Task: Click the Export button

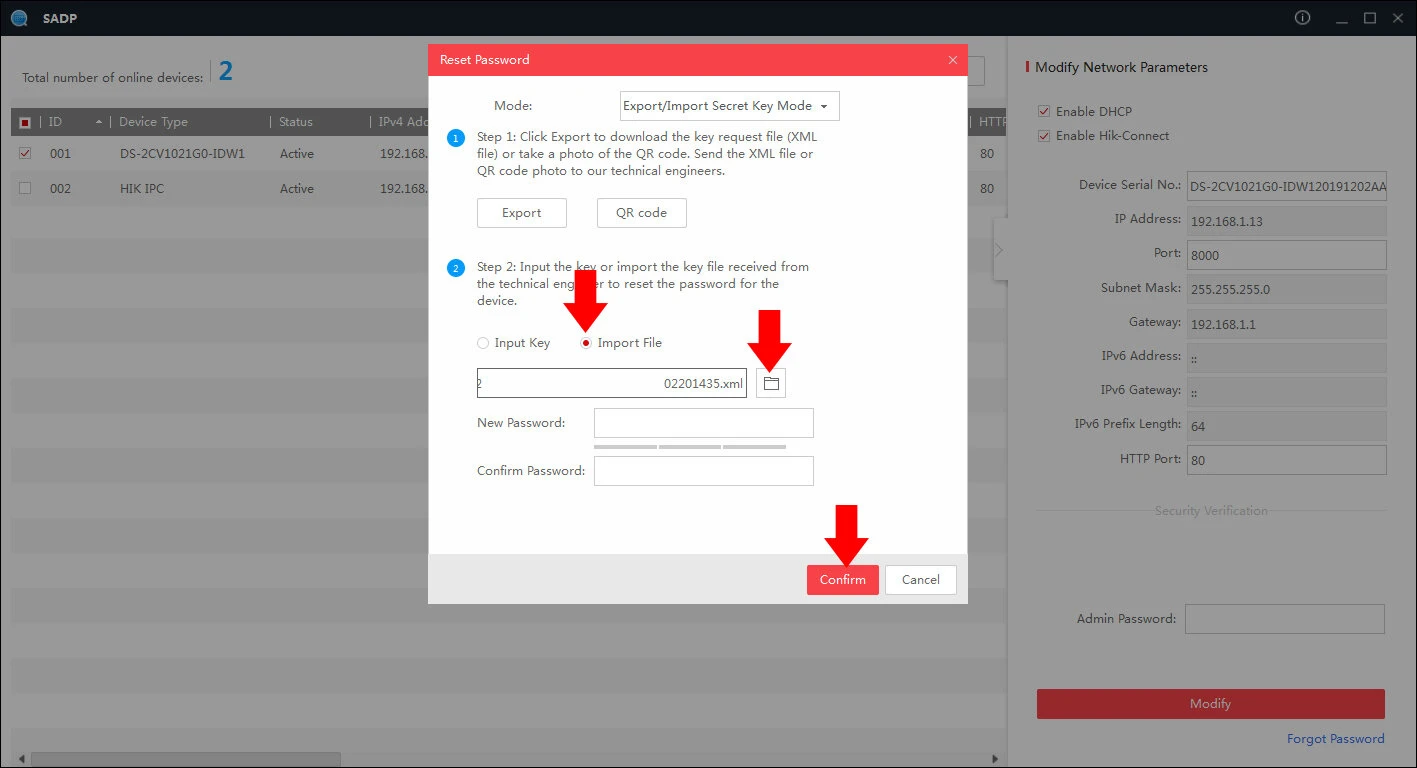Action: (x=521, y=213)
